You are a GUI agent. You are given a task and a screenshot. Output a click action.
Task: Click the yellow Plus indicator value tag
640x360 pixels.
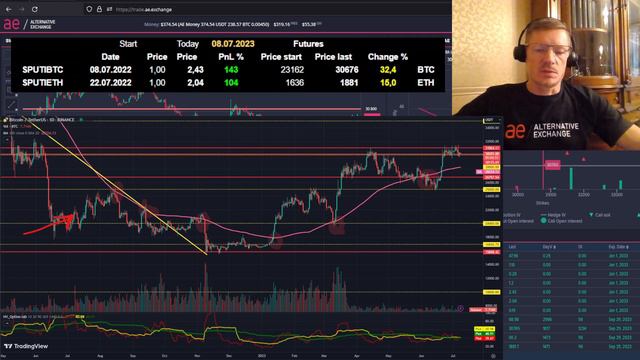(484, 329)
